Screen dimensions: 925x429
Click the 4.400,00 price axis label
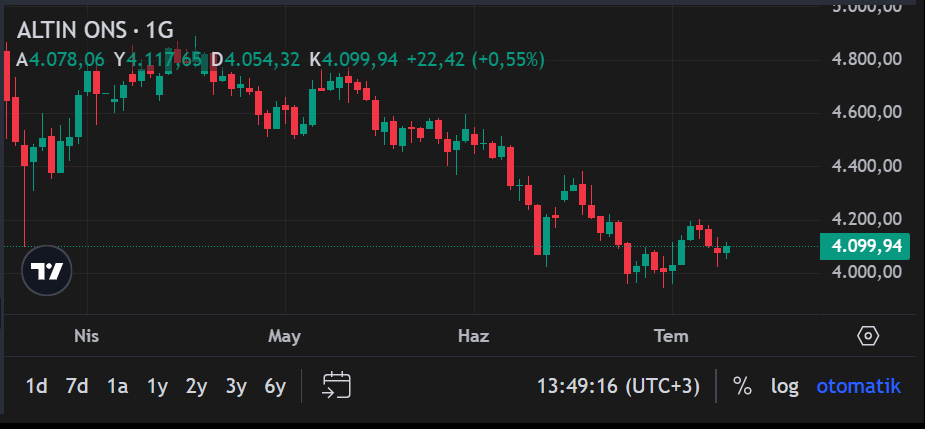pos(867,166)
